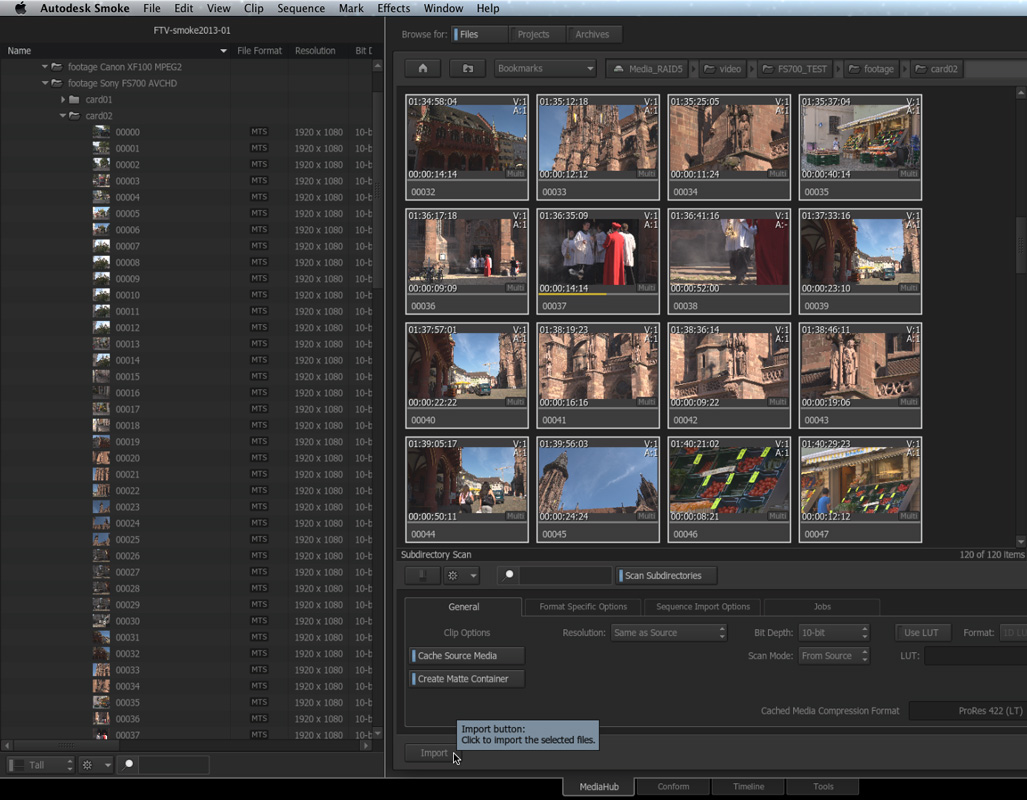This screenshot has height=800, width=1027.
Task: Click the Import button
Action: pyautogui.click(x=433, y=753)
